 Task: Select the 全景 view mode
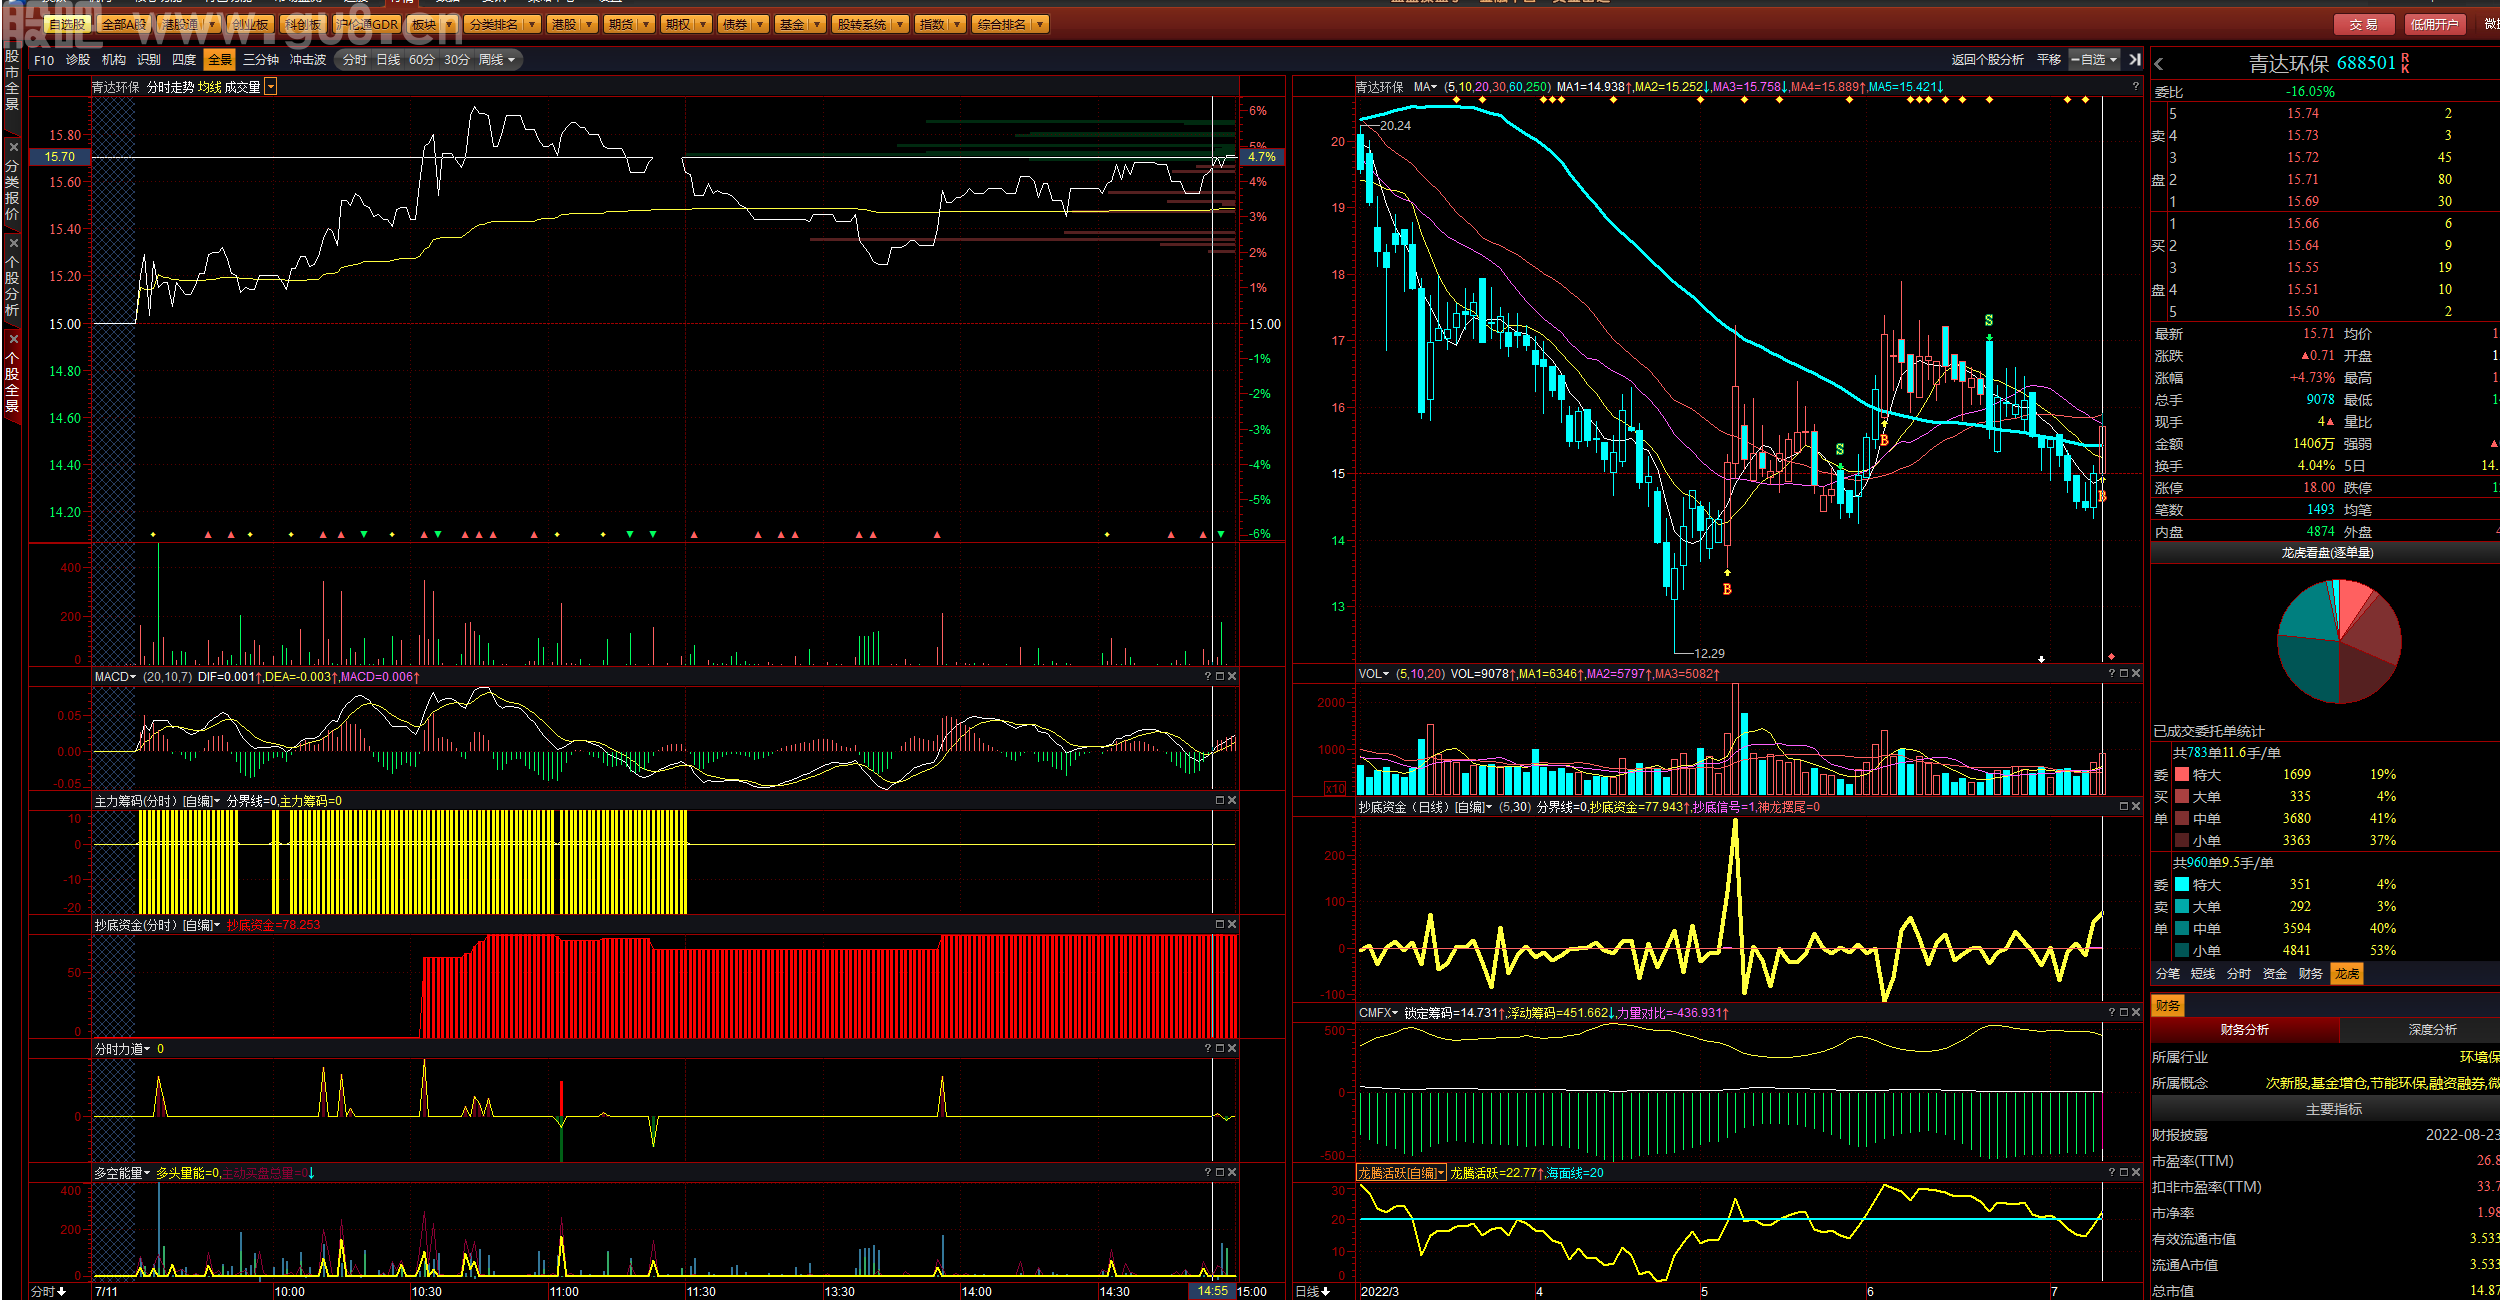tap(220, 60)
